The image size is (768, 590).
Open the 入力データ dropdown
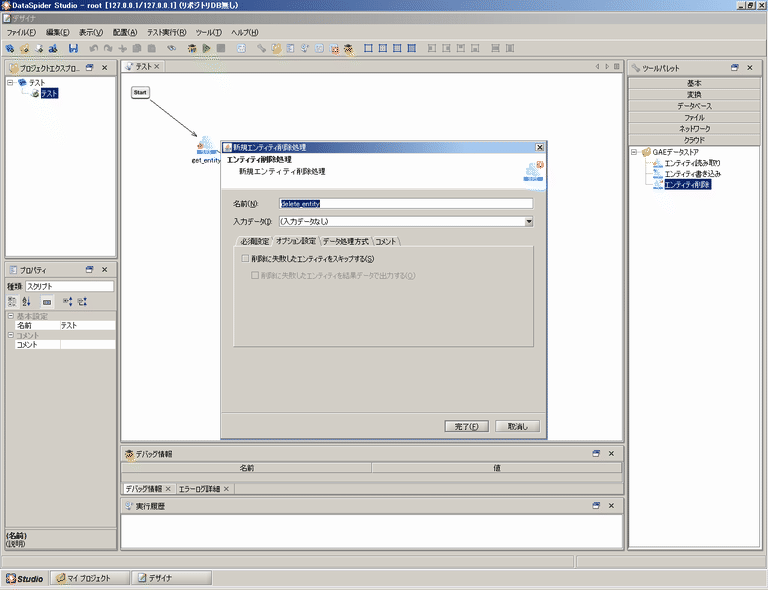coord(528,221)
